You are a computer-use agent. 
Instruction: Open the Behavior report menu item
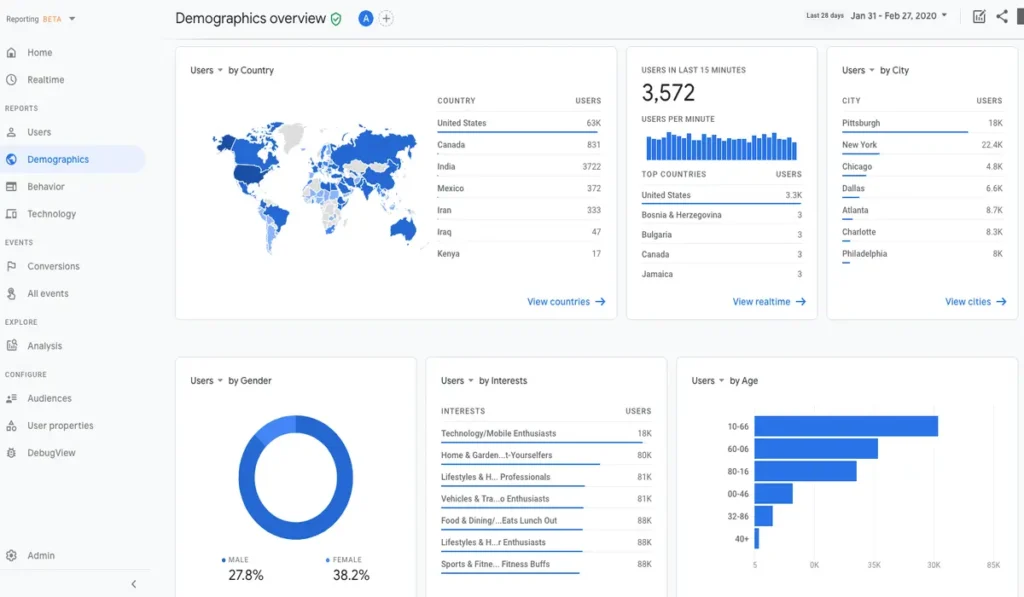46,187
